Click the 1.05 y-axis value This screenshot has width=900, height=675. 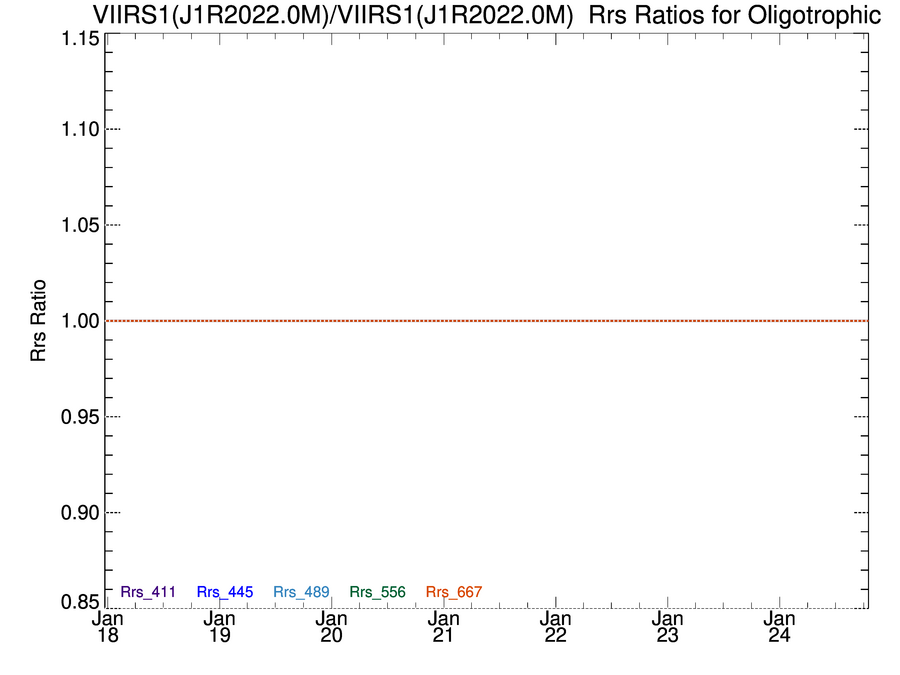tap(80, 225)
